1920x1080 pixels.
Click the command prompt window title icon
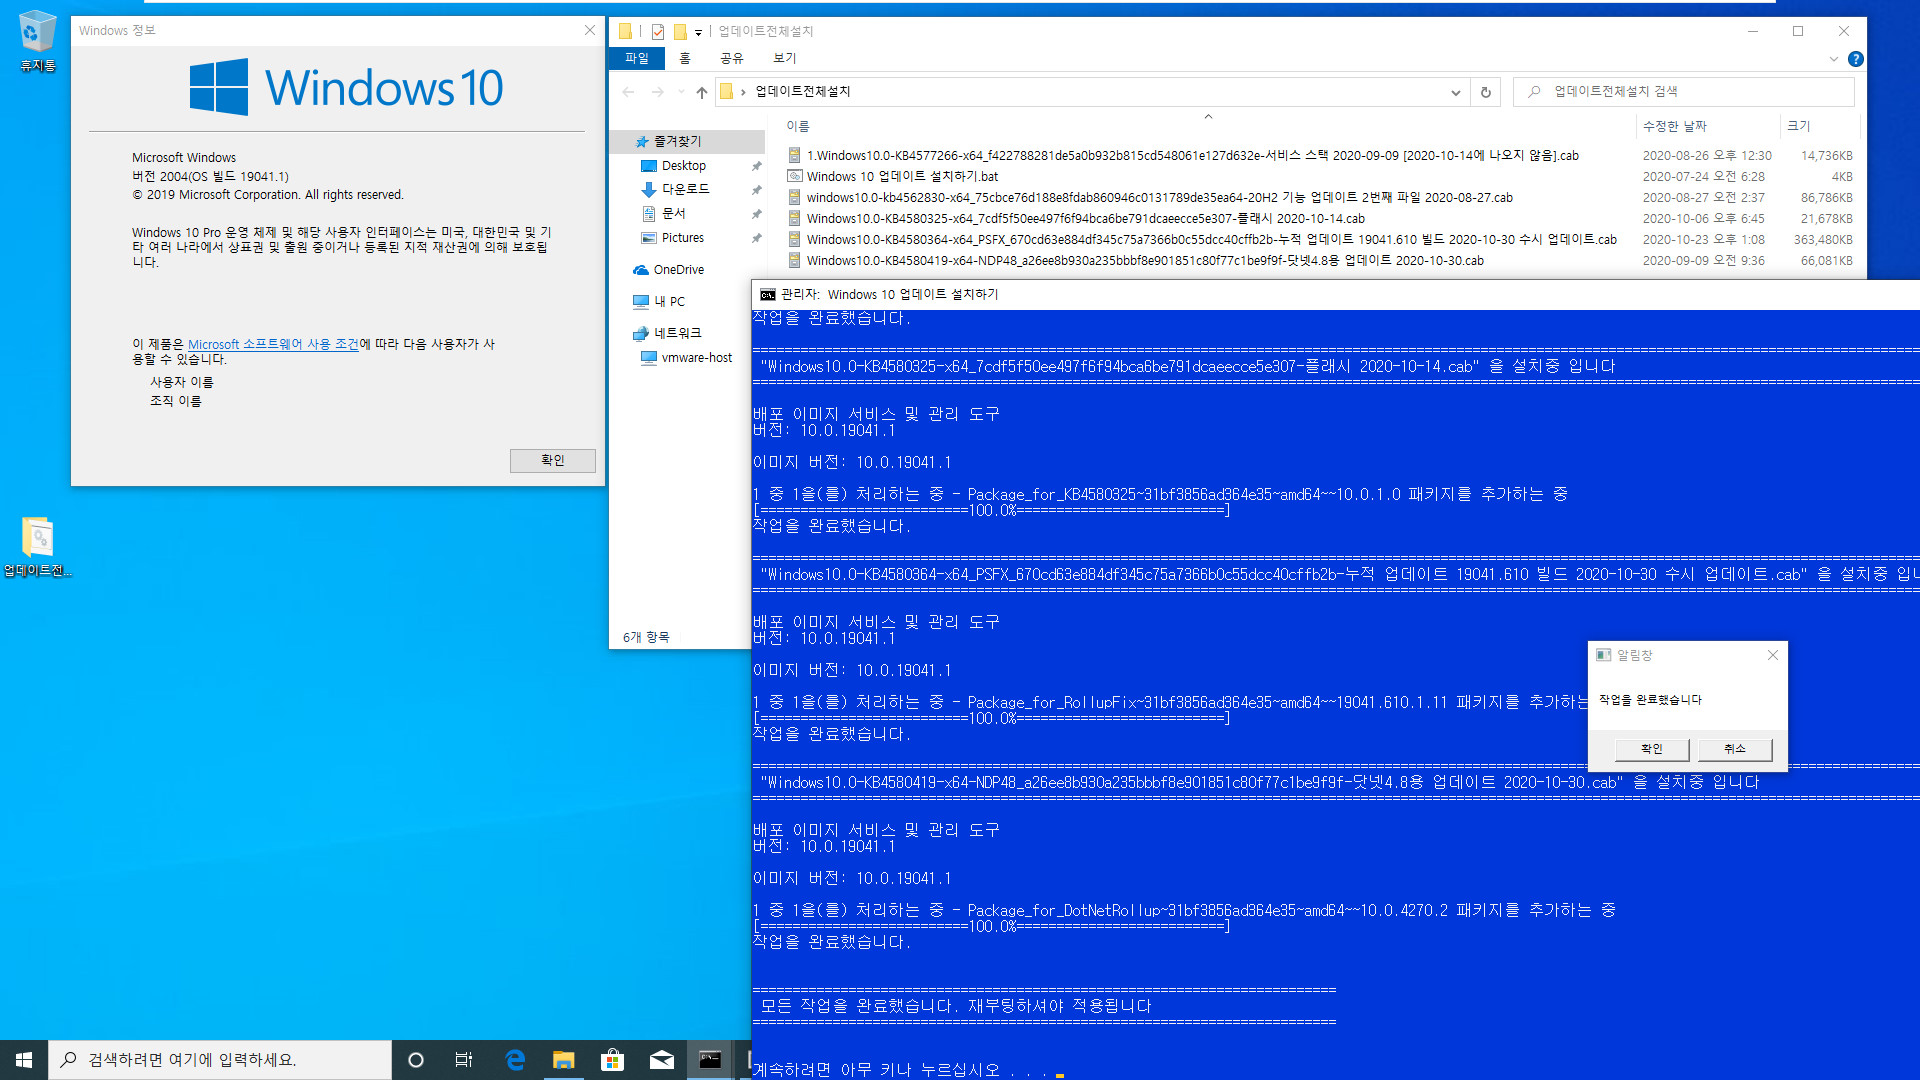pyautogui.click(x=767, y=294)
